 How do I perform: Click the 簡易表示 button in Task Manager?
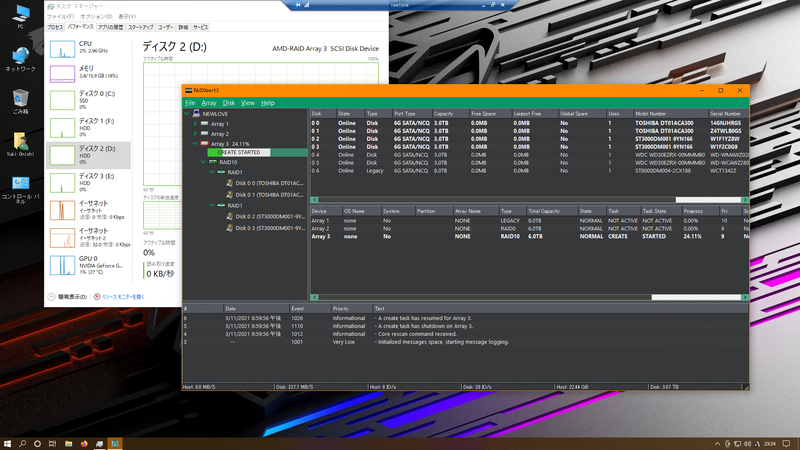click(73, 297)
